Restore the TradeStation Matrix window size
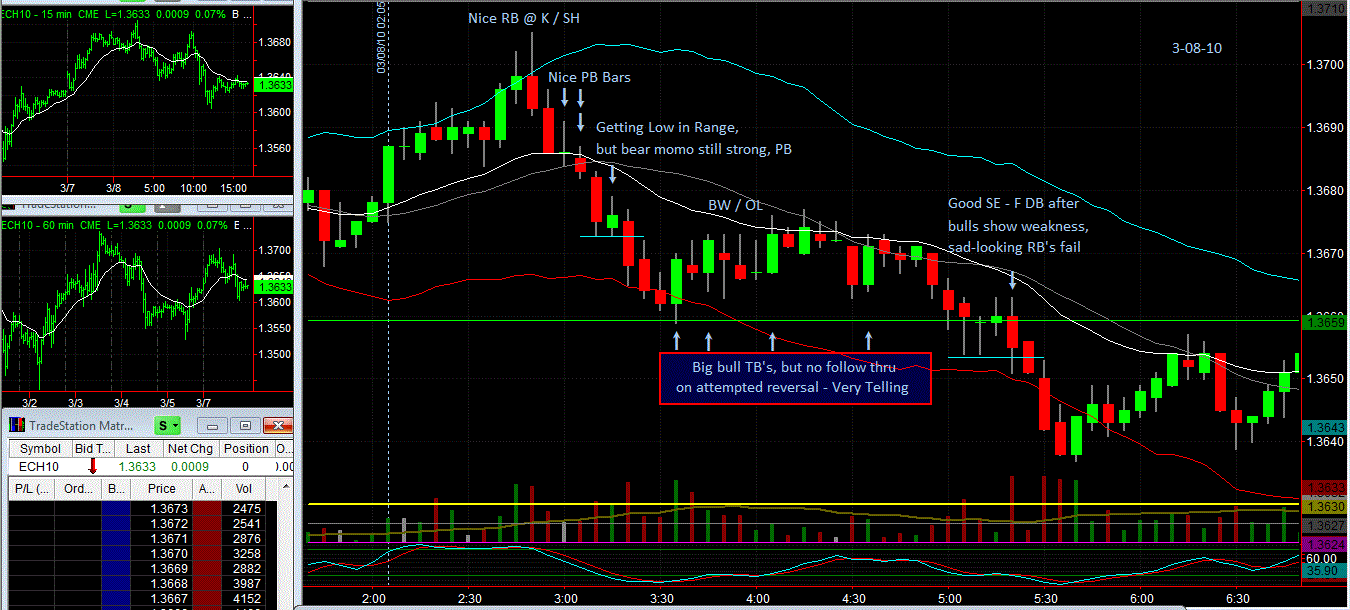The width and height of the screenshot is (1350, 610). point(244,424)
